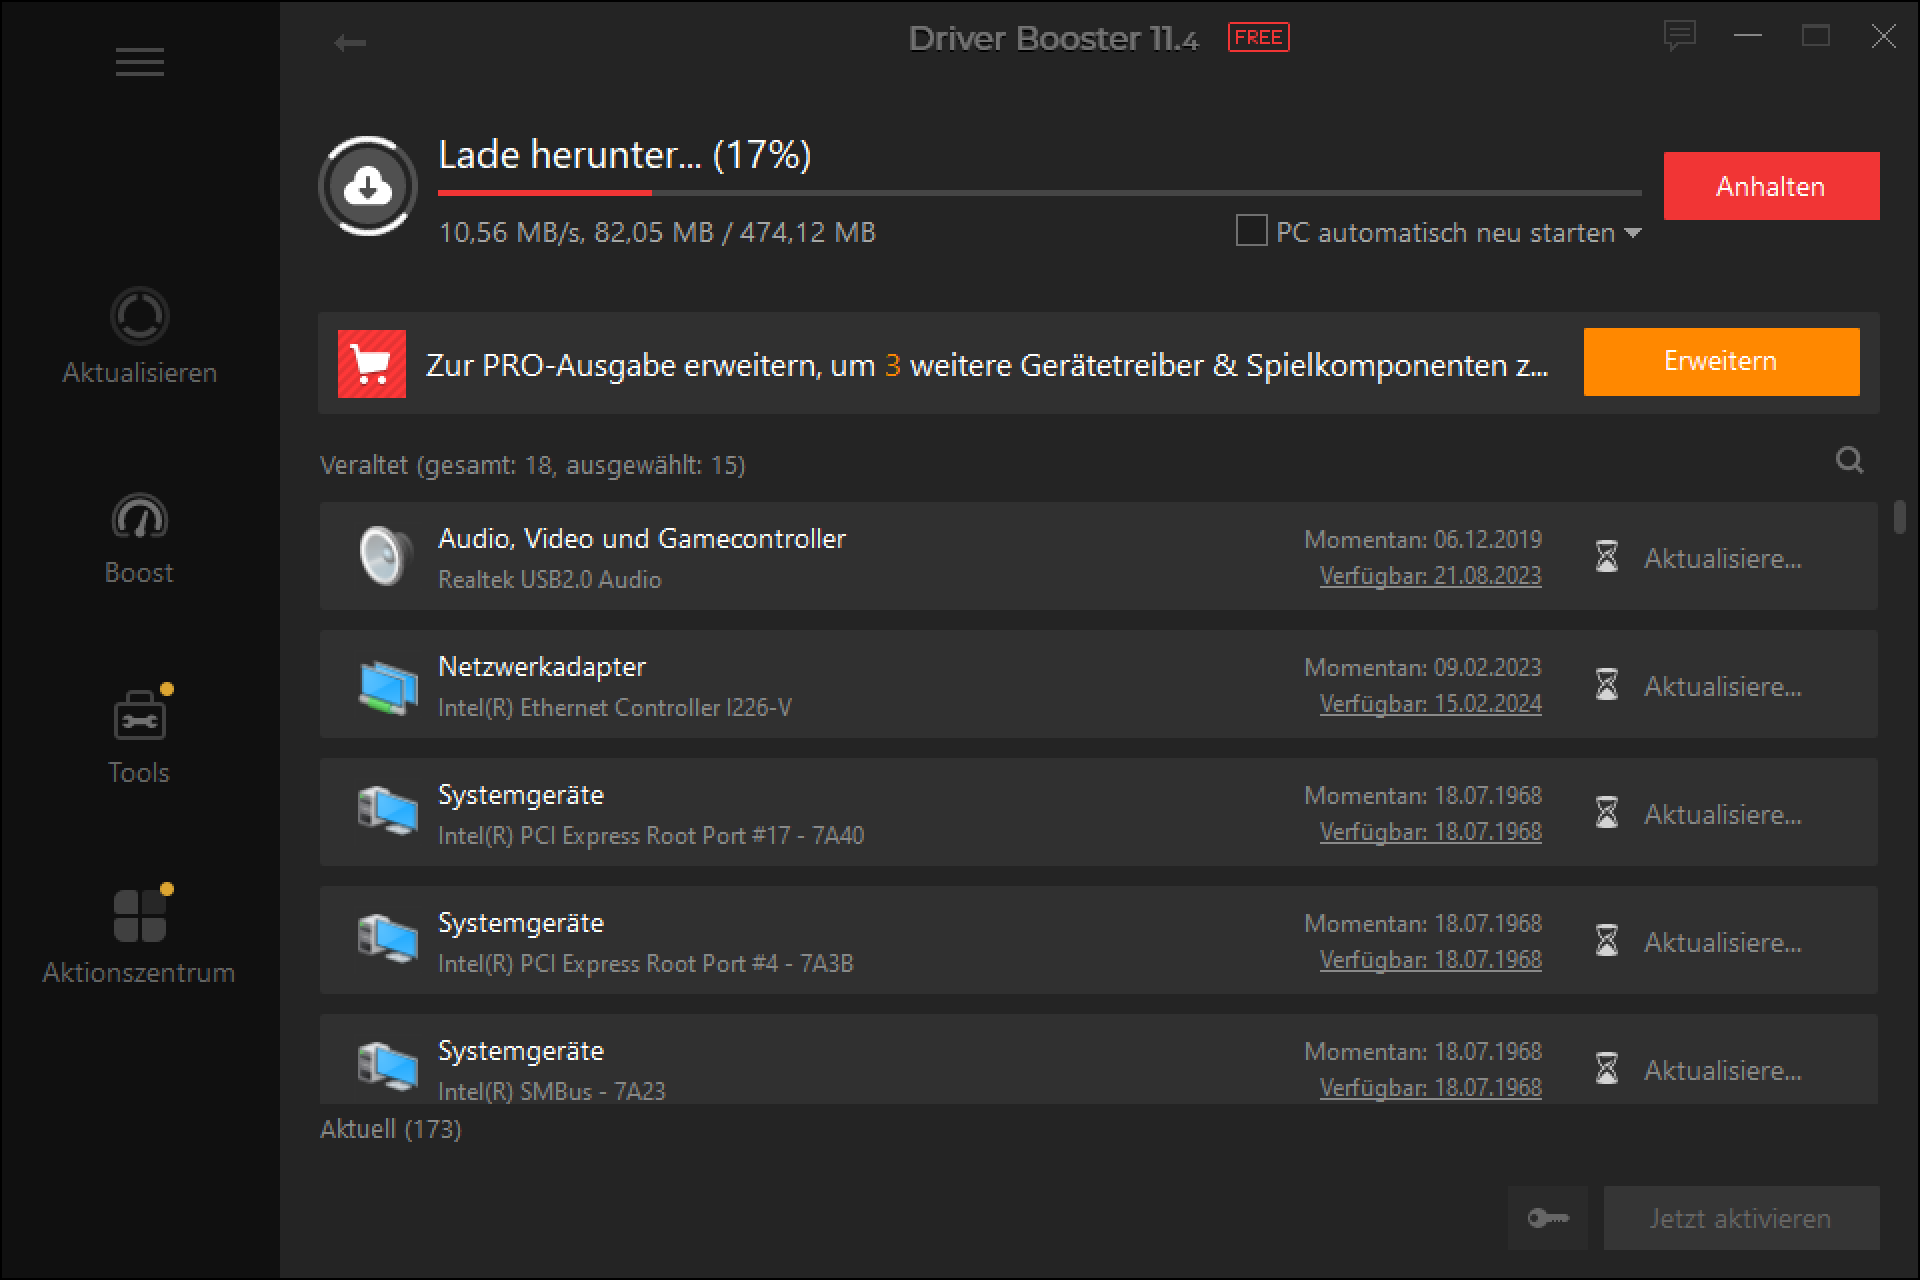This screenshot has height=1280, width=1920.
Task: Click the shopping cart PRO icon
Action: (x=372, y=364)
